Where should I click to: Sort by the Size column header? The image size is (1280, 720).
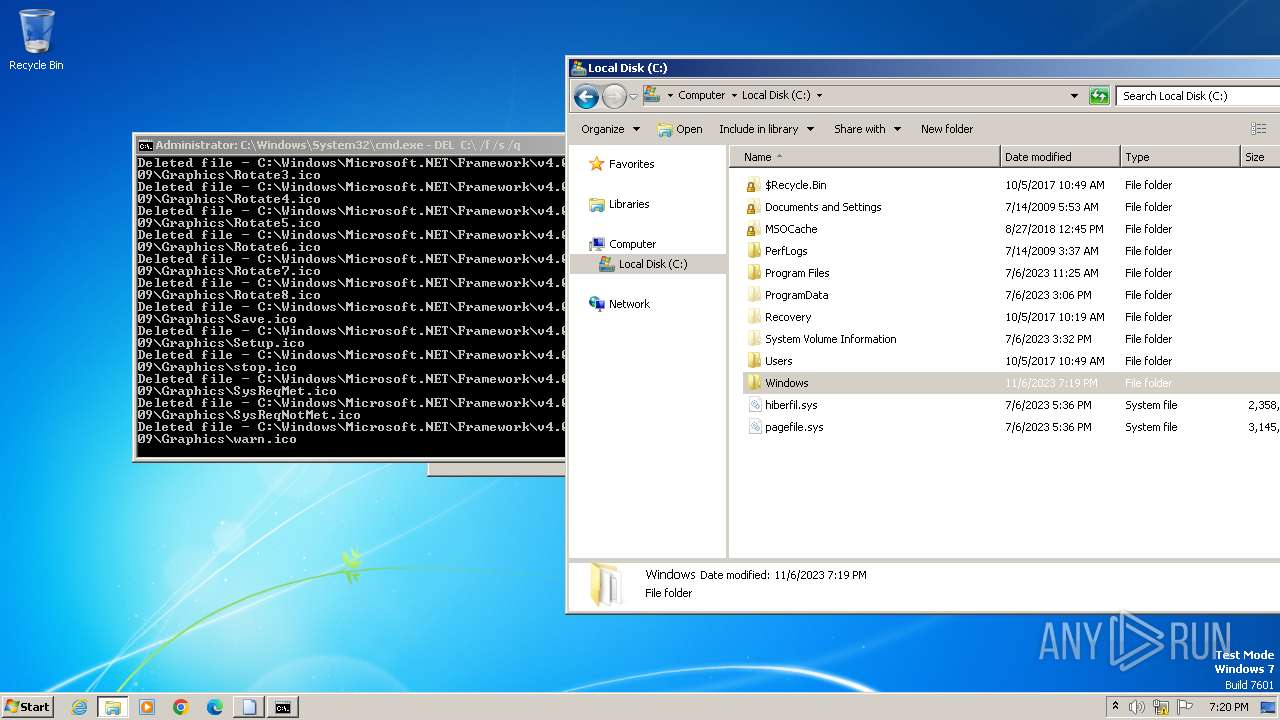1260,157
